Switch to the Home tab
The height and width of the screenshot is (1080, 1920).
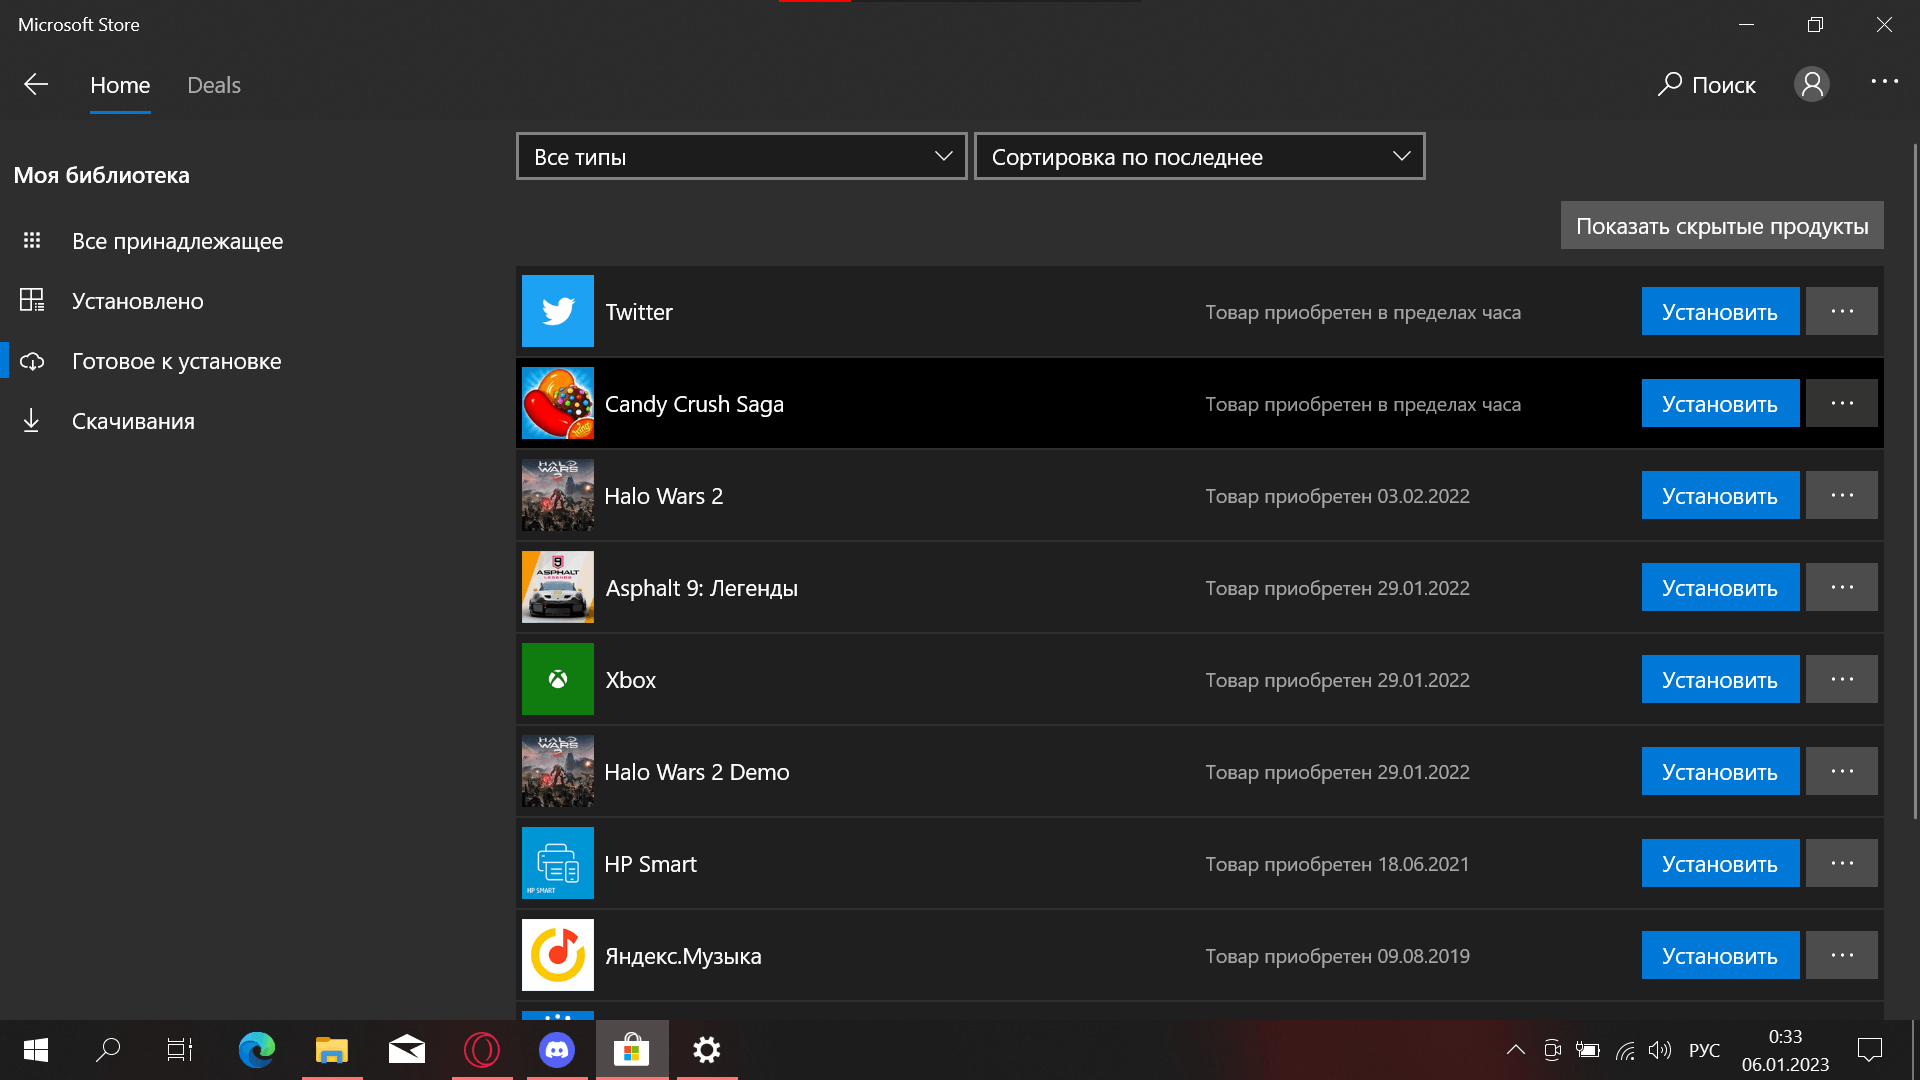pyautogui.click(x=120, y=85)
